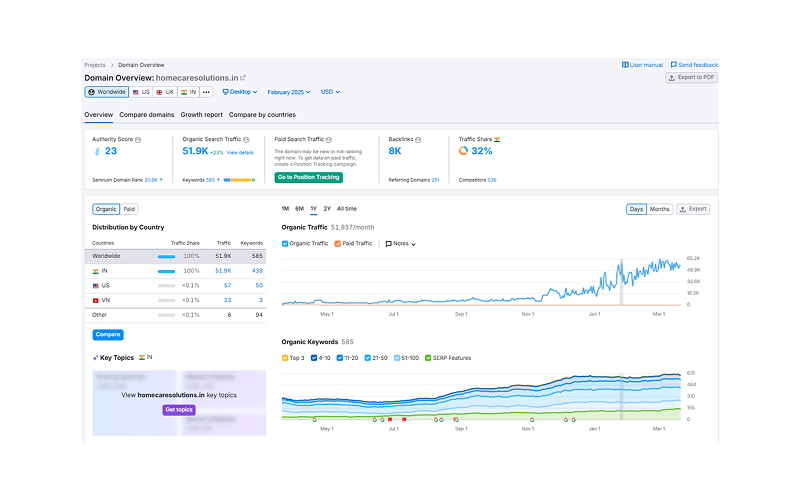The image size is (800, 500).
Task: Toggle the Paid Traffic checkbox
Action: 338,243
